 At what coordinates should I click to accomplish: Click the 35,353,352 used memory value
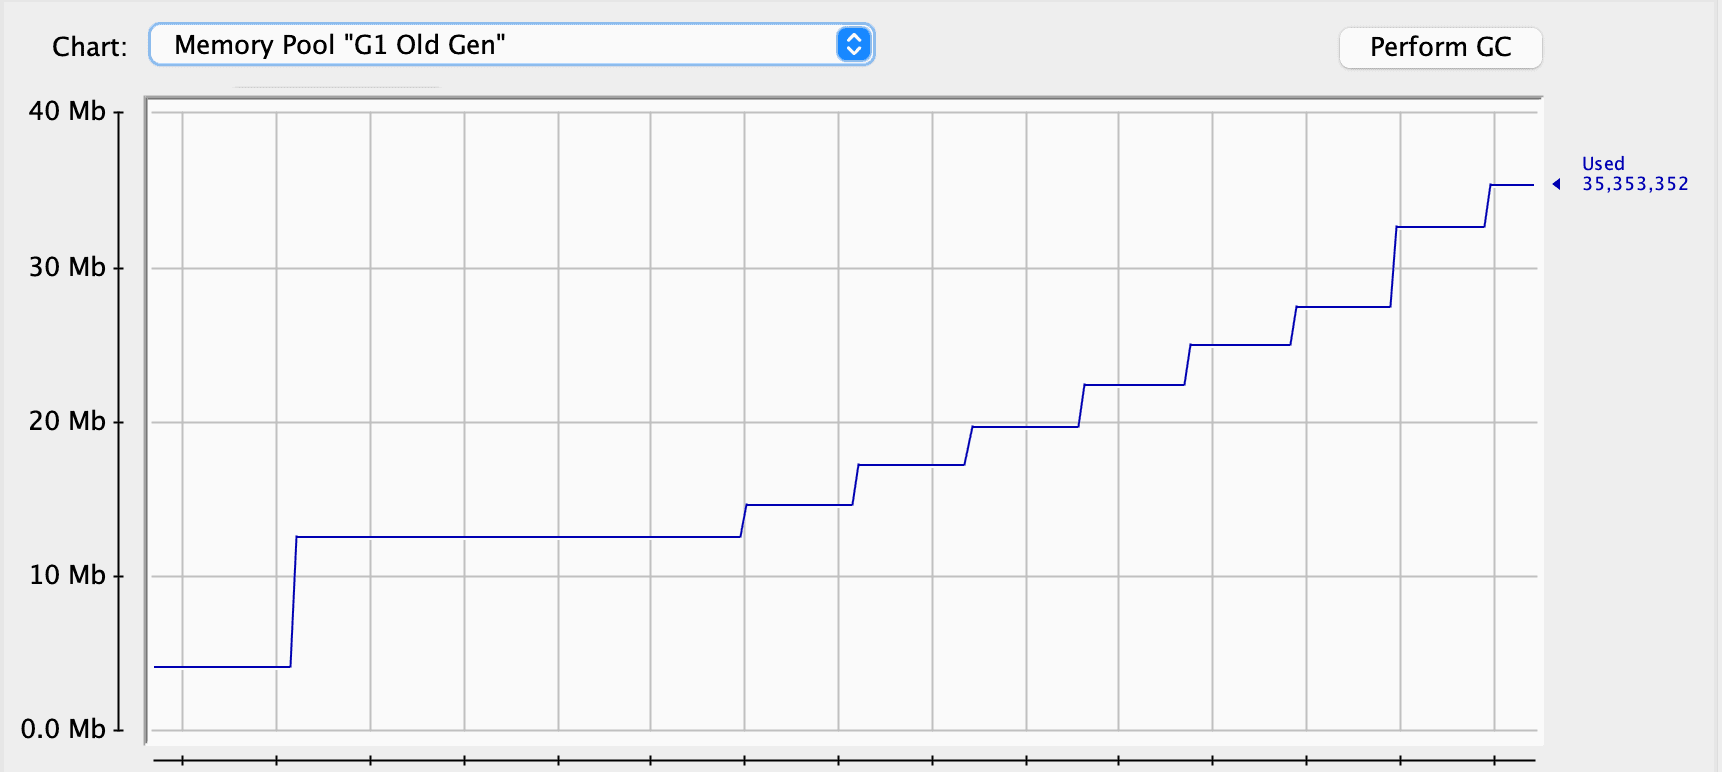[x=1634, y=184]
